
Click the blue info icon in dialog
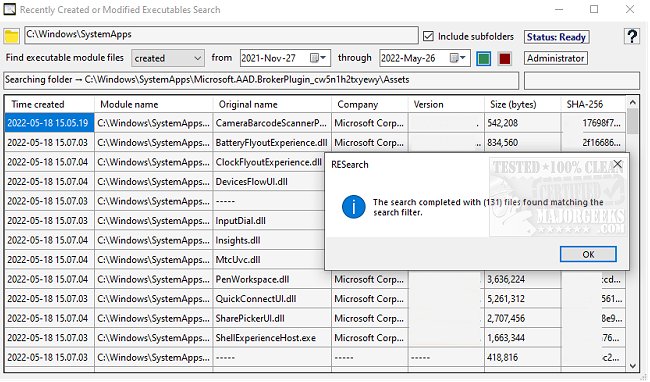[353, 207]
